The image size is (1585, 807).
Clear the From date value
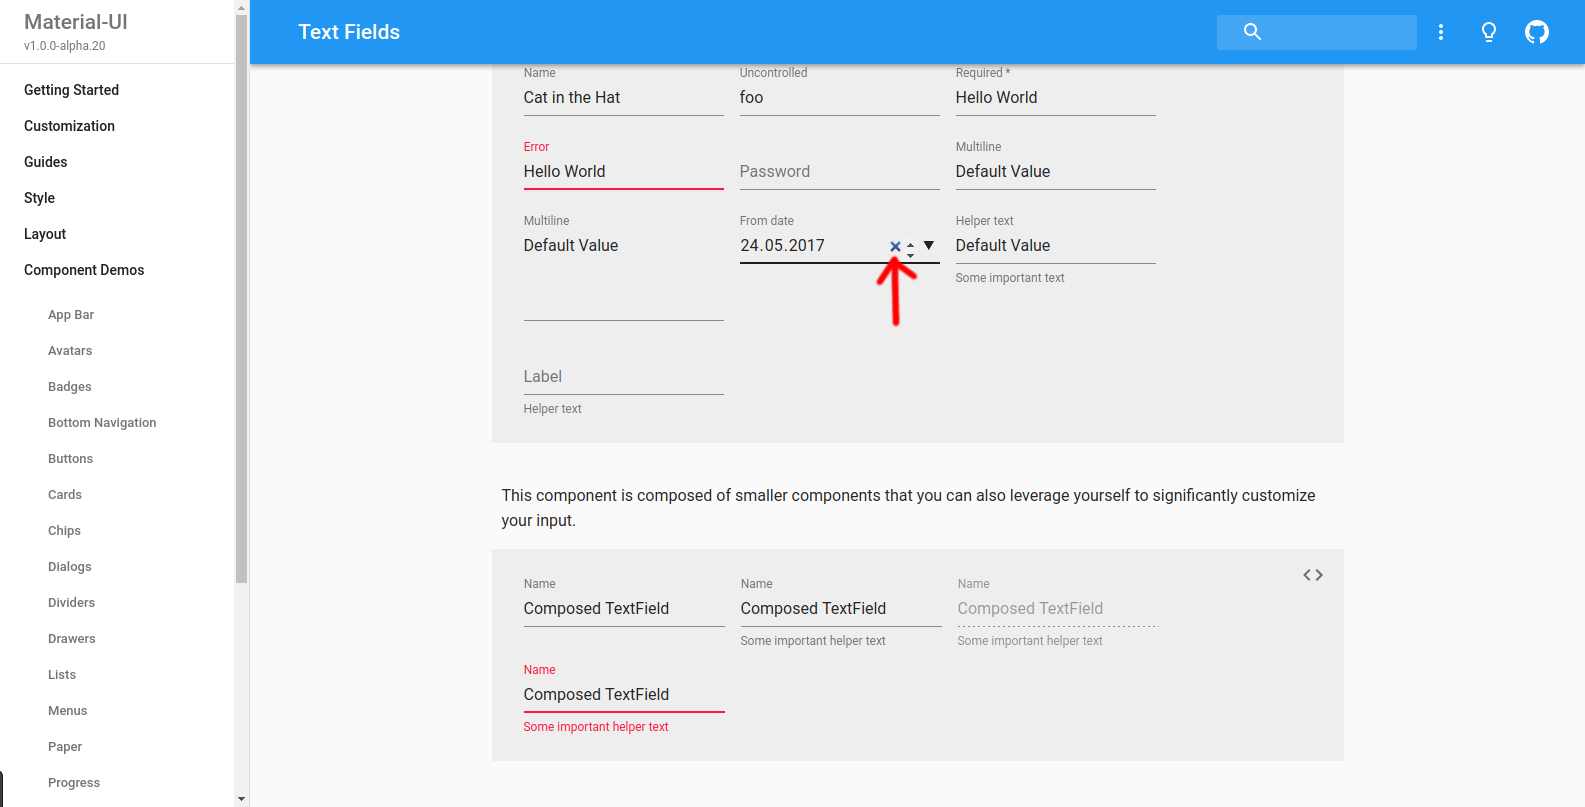[895, 246]
